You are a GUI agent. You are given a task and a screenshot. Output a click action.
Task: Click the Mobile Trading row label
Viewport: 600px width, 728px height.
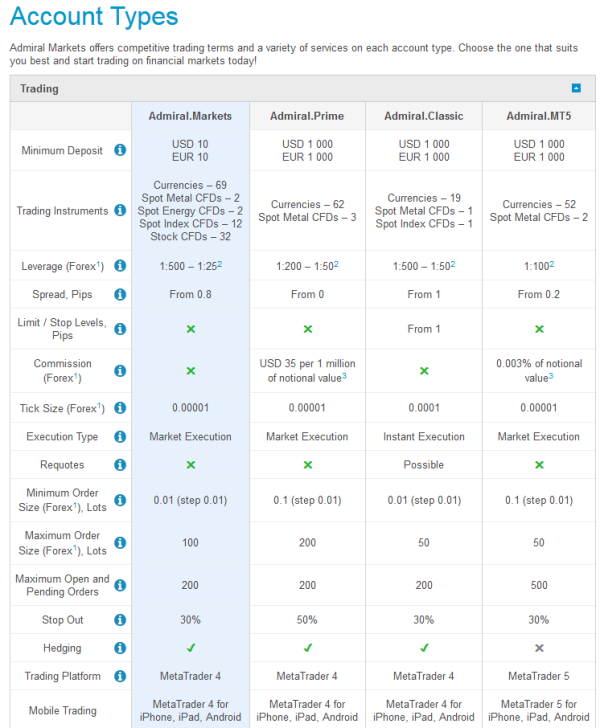[x=63, y=710]
